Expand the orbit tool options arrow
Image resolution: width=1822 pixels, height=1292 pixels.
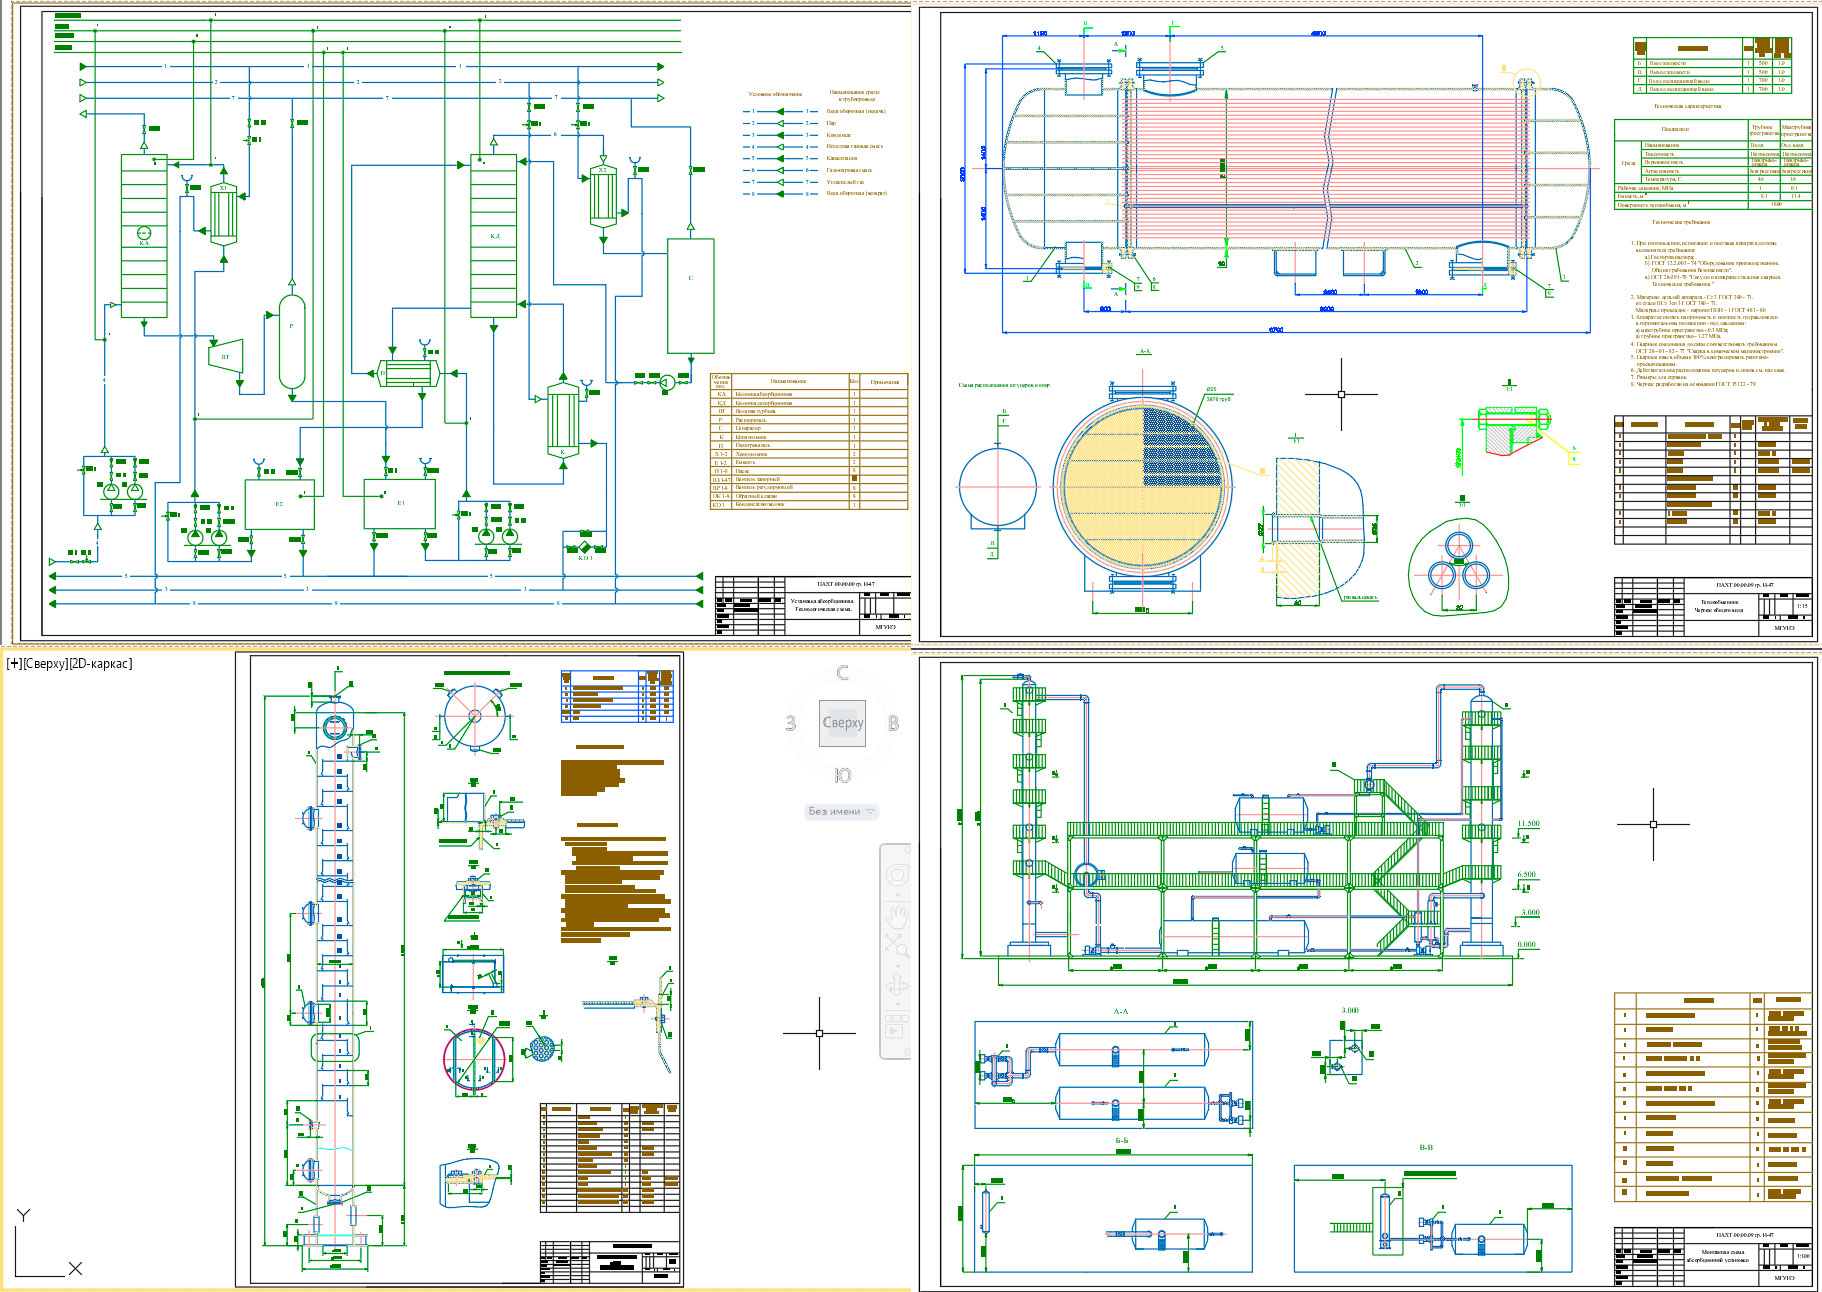(x=897, y=1004)
